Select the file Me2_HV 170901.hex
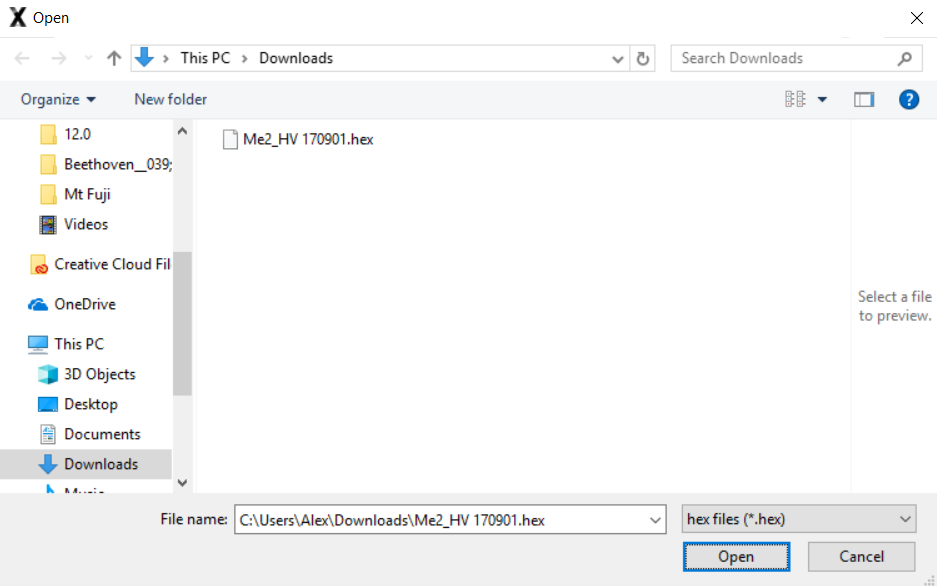 [308, 139]
